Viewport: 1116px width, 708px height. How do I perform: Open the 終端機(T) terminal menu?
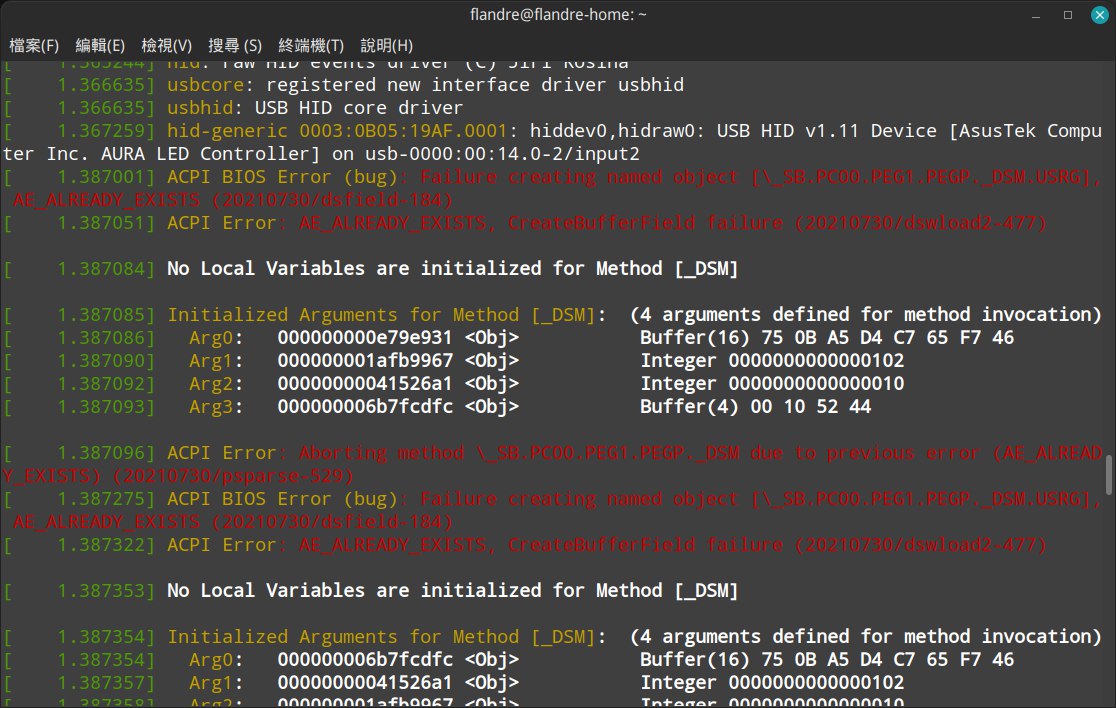click(311, 46)
